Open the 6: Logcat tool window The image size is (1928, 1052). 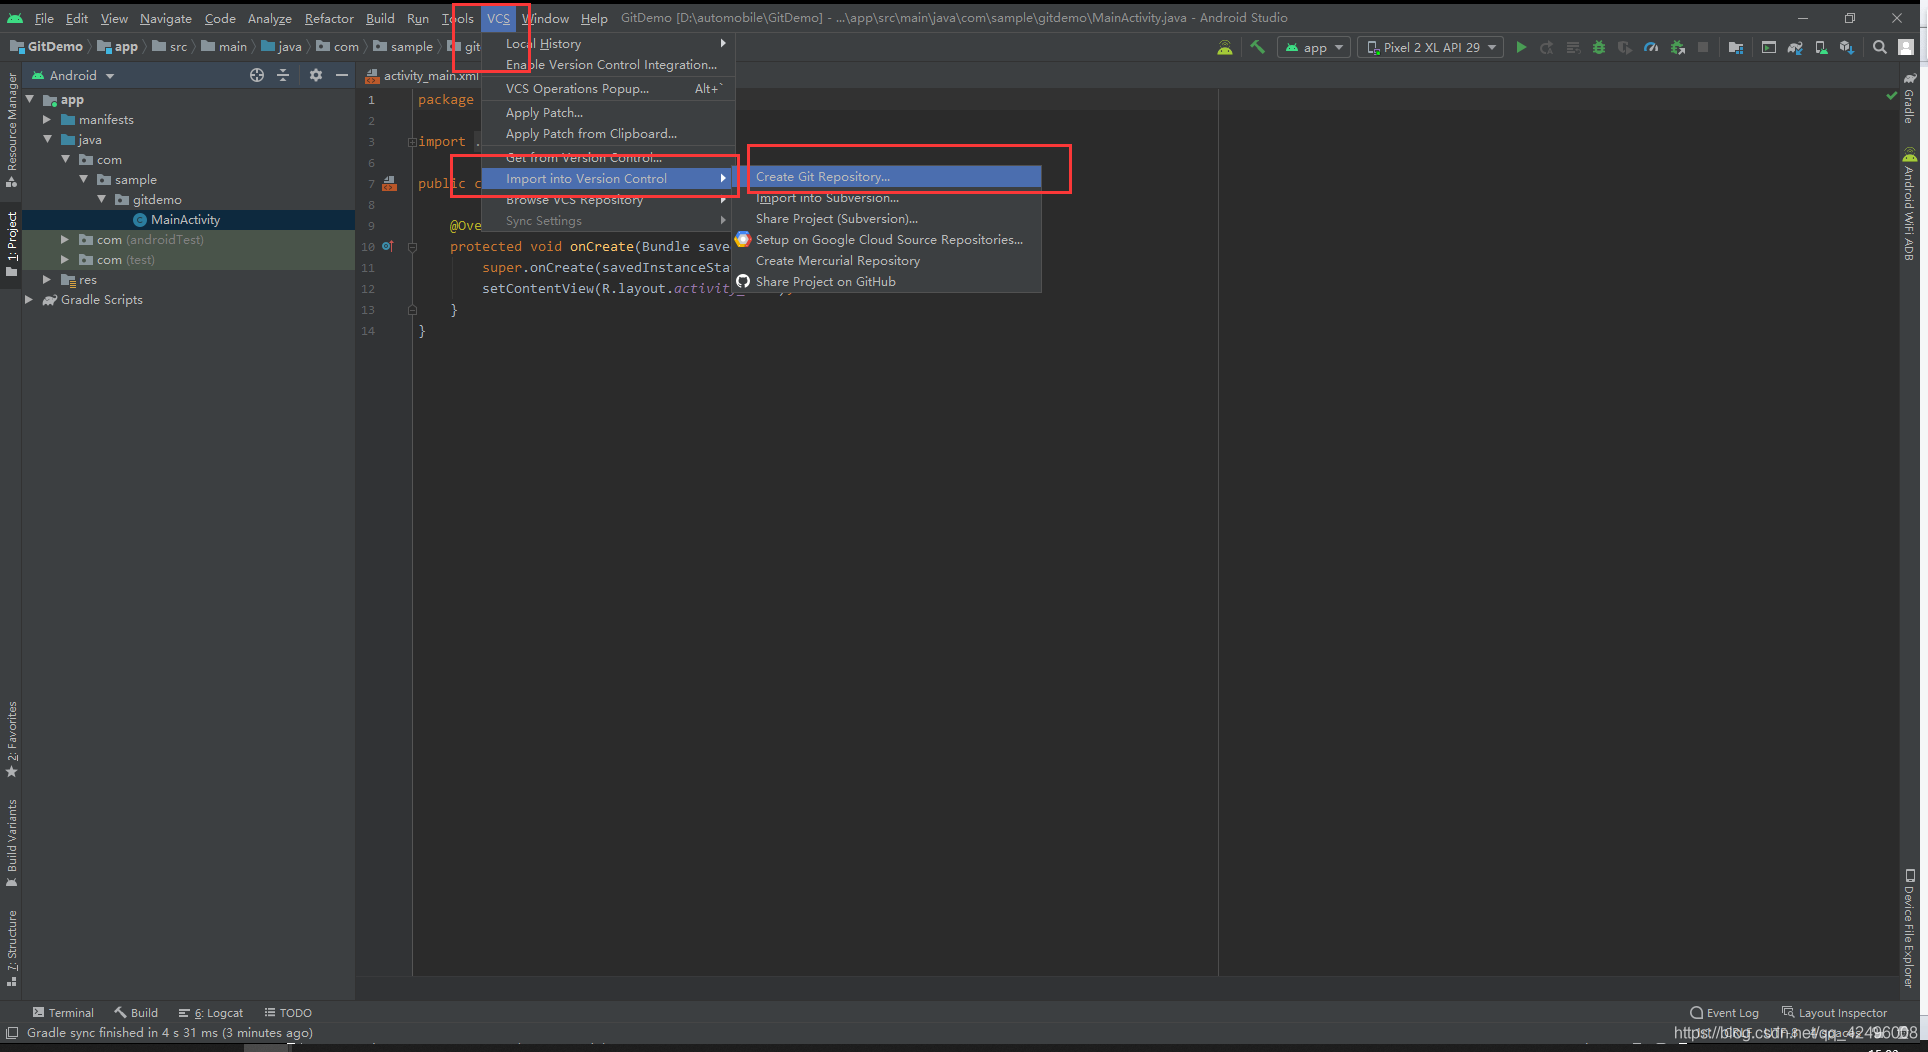click(x=211, y=1013)
